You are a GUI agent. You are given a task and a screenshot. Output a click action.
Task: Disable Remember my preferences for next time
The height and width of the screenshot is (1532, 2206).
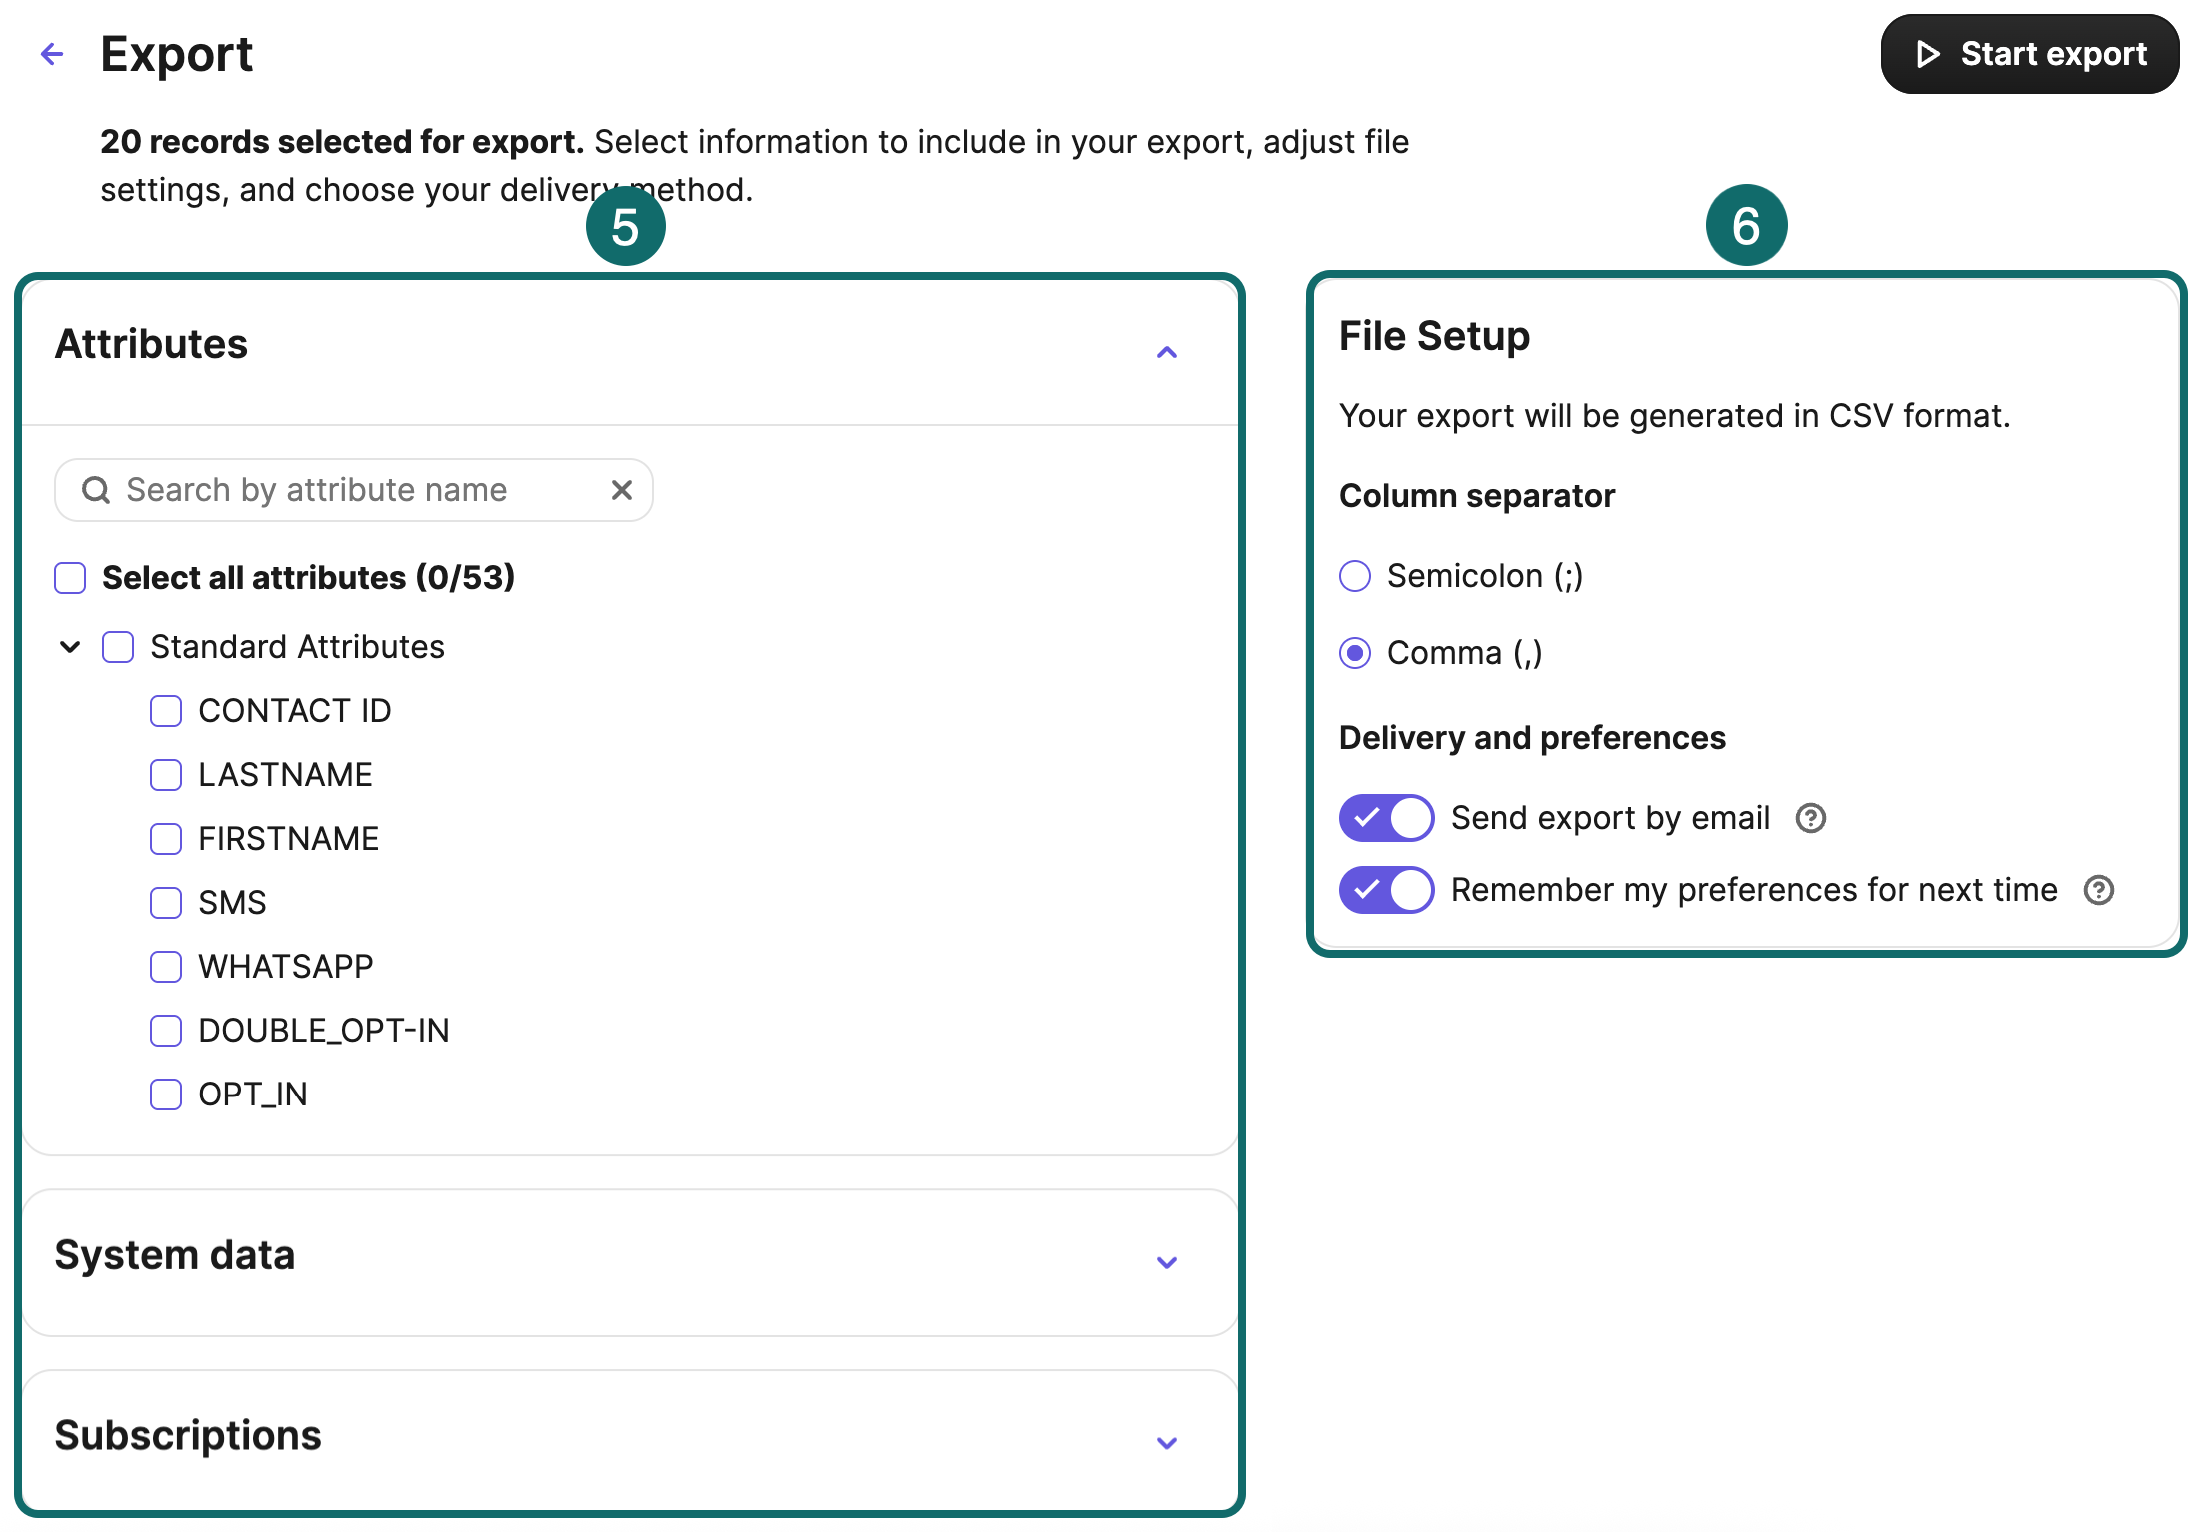(1385, 890)
